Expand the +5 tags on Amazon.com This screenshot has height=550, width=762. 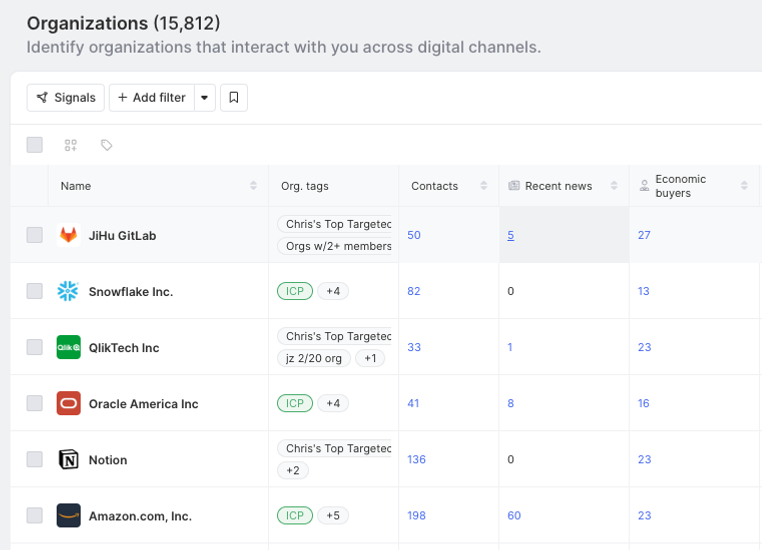[x=333, y=515]
